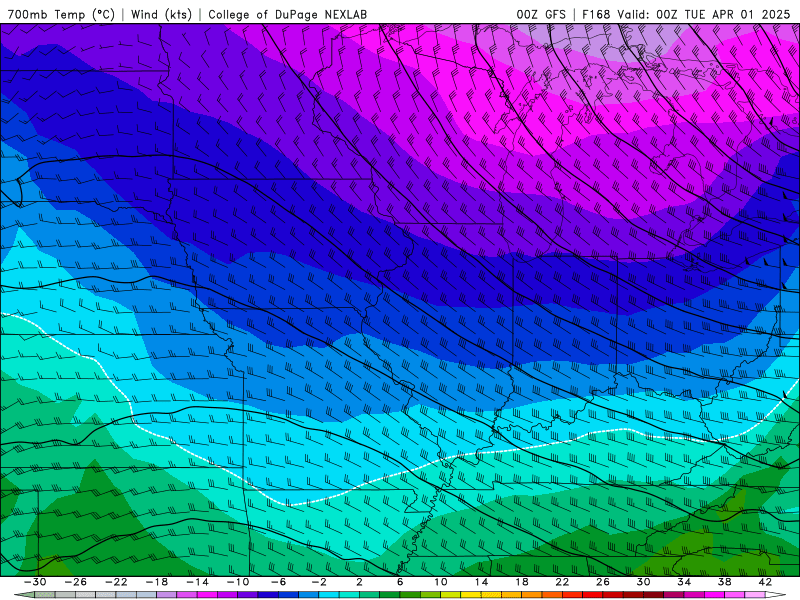Click the -22 value on the color scale
800x600 pixels.
click(116, 582)
